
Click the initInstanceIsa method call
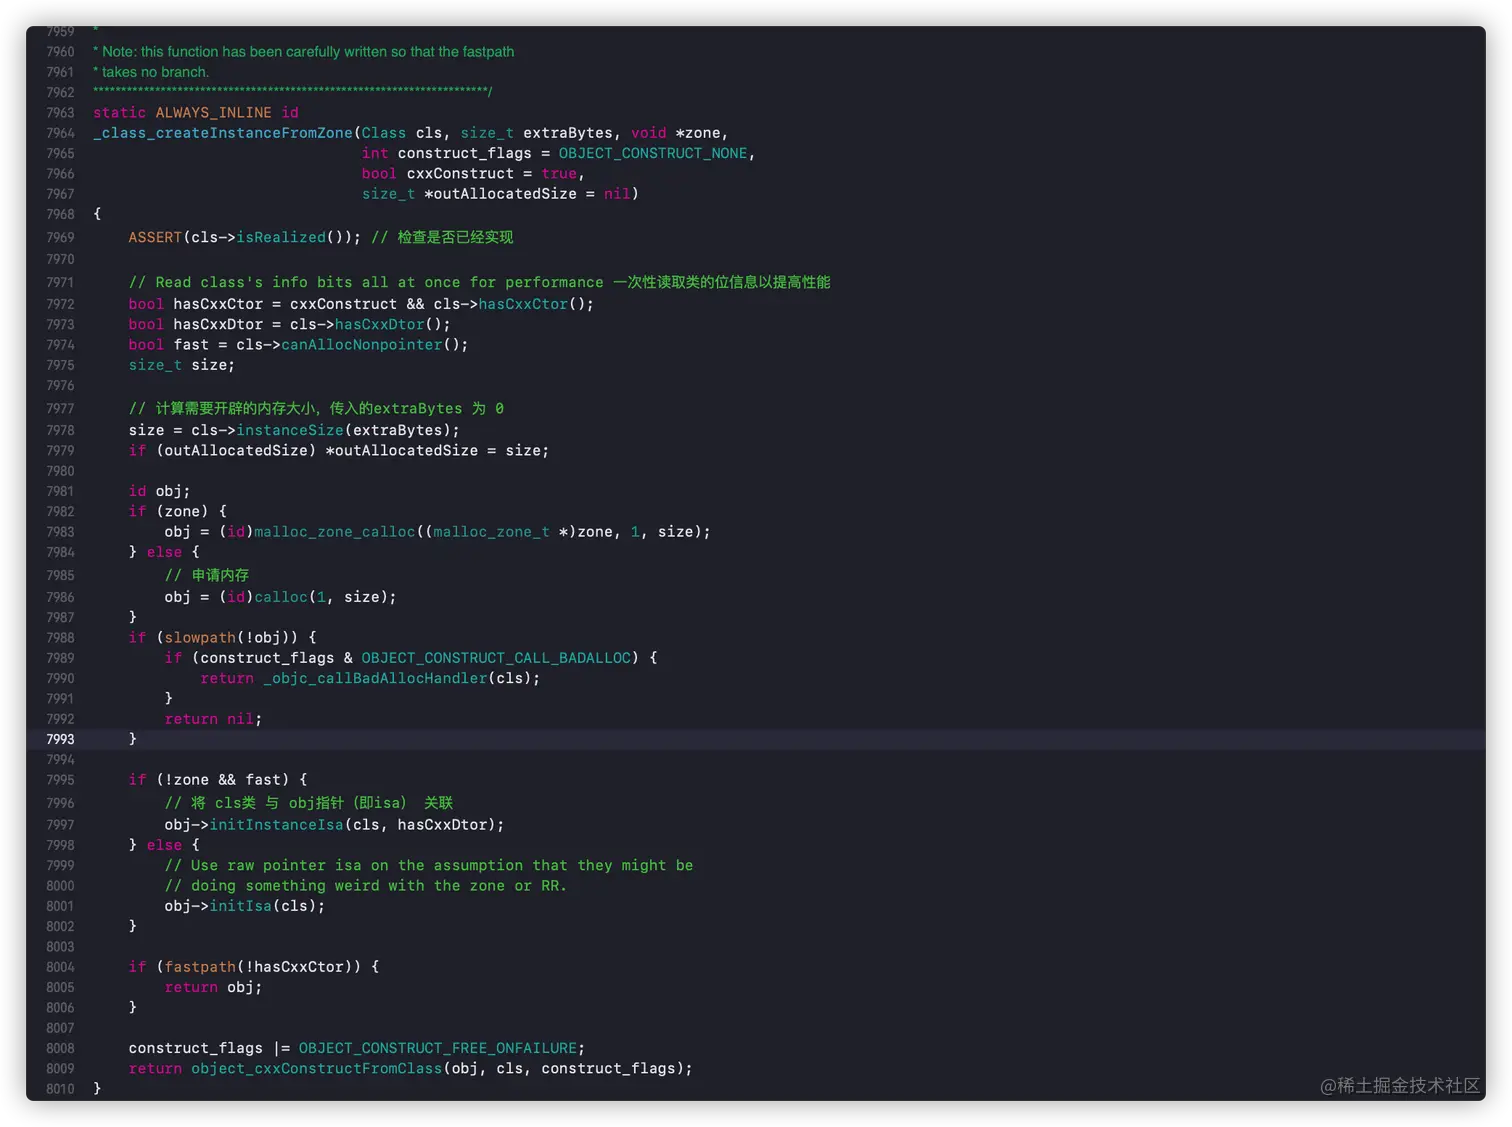pyautogui.click(x=276, y=825)
